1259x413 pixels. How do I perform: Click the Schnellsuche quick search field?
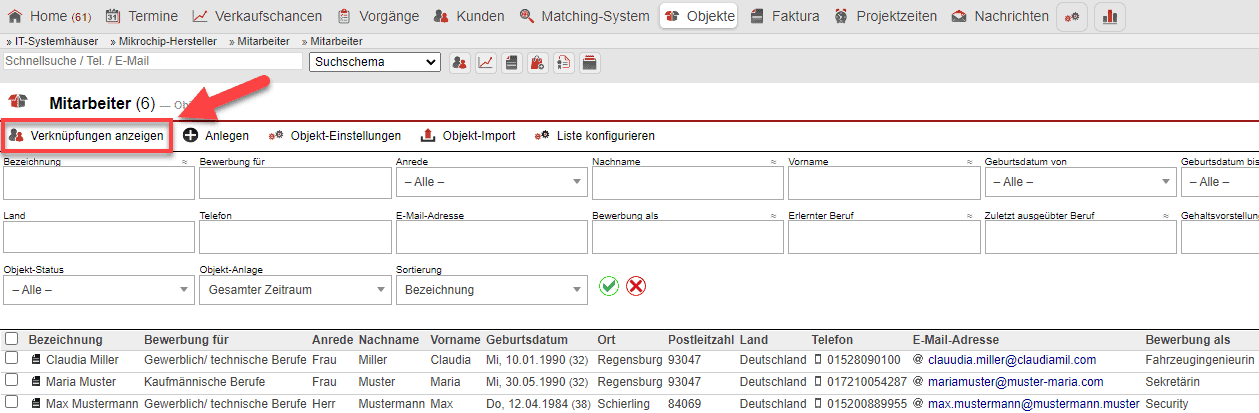(153, 61)
